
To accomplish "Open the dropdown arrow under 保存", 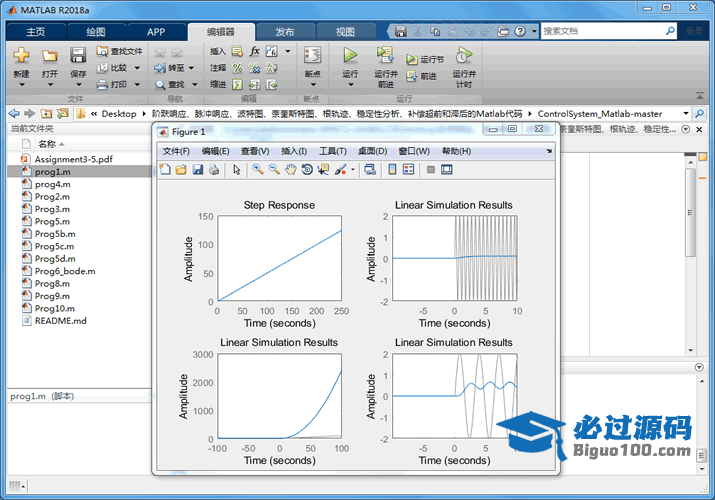I will pos(78,85).
